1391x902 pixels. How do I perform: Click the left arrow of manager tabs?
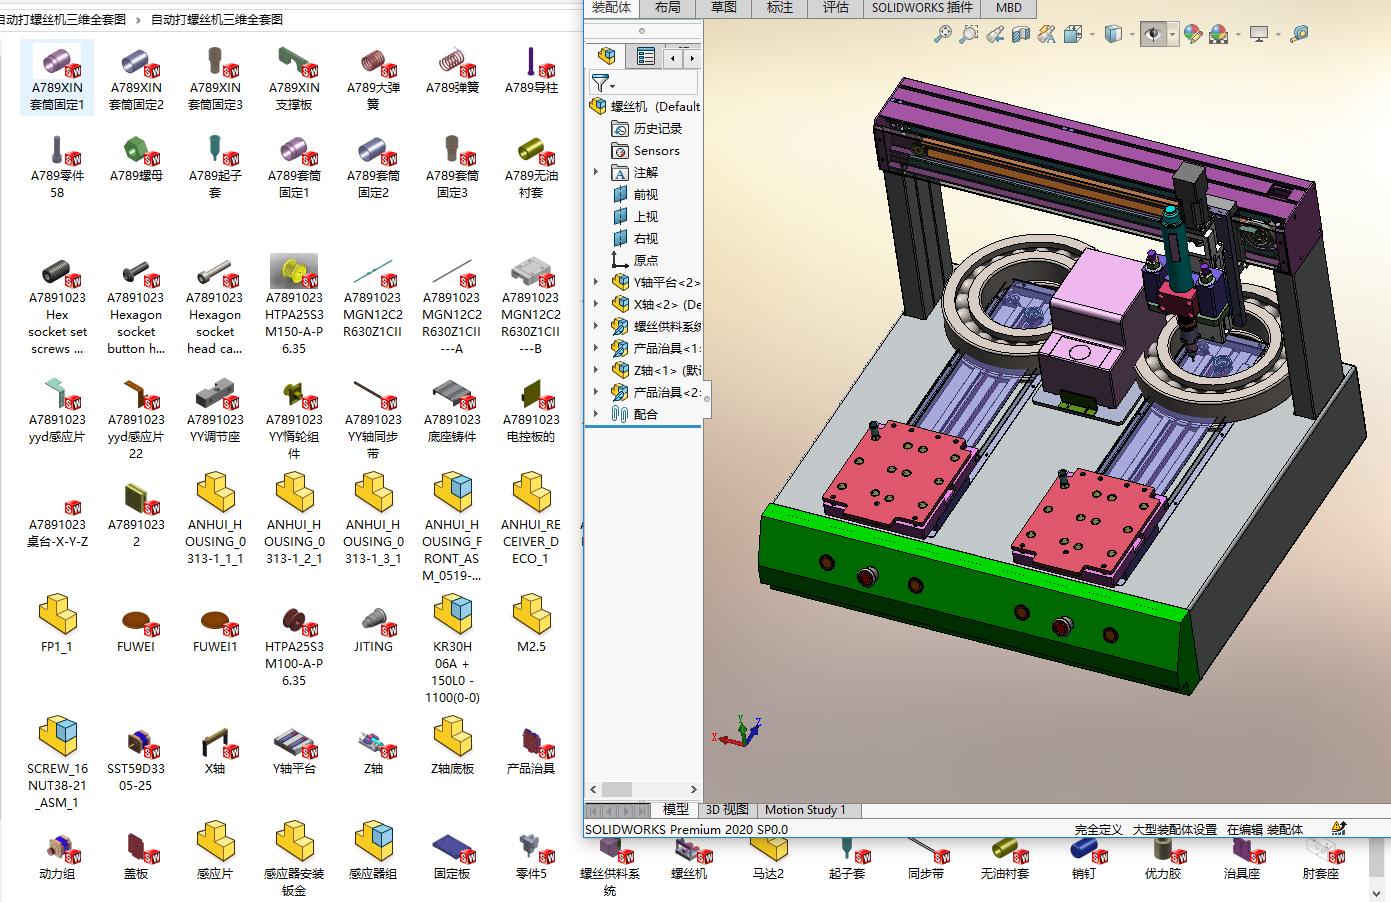673,58
